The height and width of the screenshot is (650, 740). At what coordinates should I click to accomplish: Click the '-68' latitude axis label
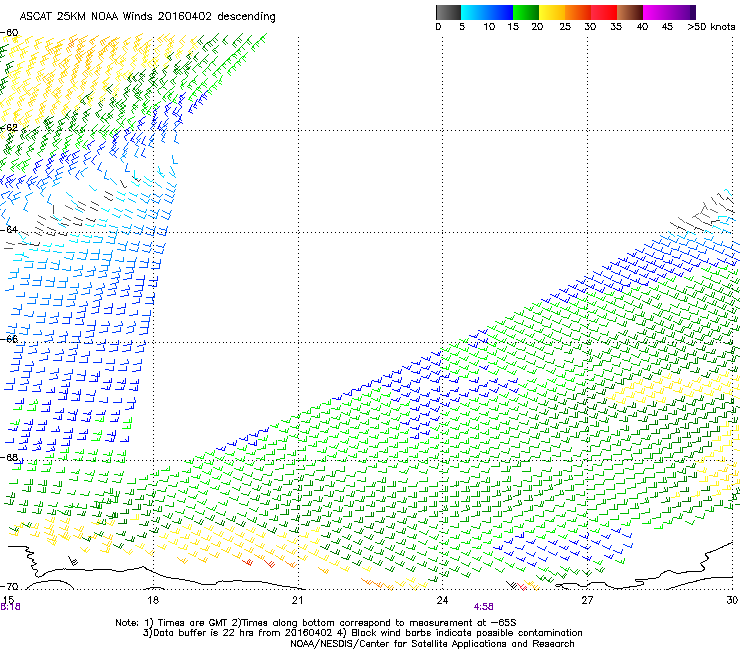tap(9, 457)
